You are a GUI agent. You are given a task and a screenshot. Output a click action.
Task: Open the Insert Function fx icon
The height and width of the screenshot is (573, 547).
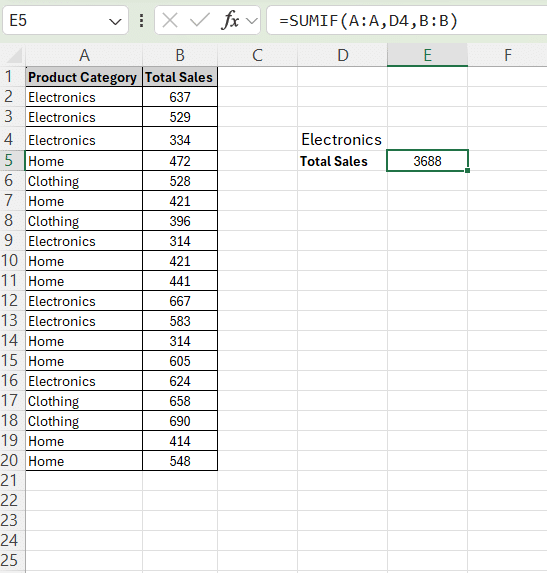point(230,20)
